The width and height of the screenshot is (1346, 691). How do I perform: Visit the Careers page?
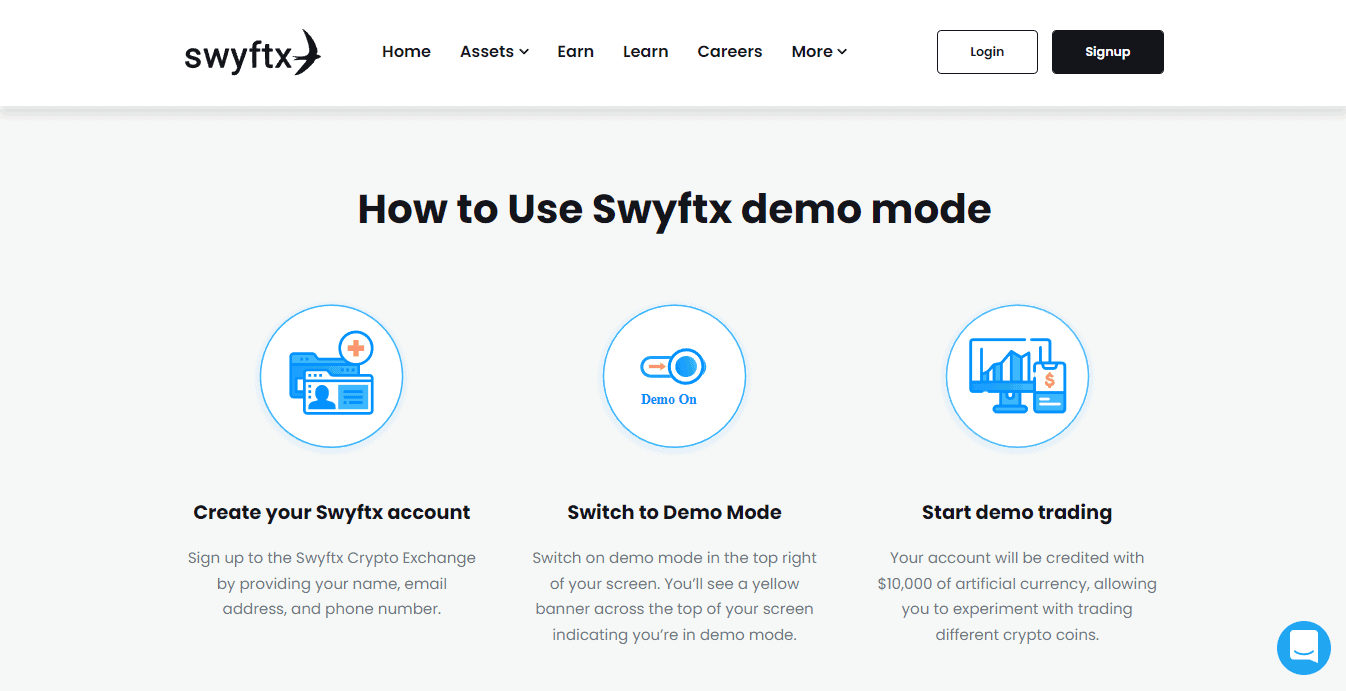pyautogui.click(x=730, y=52)
